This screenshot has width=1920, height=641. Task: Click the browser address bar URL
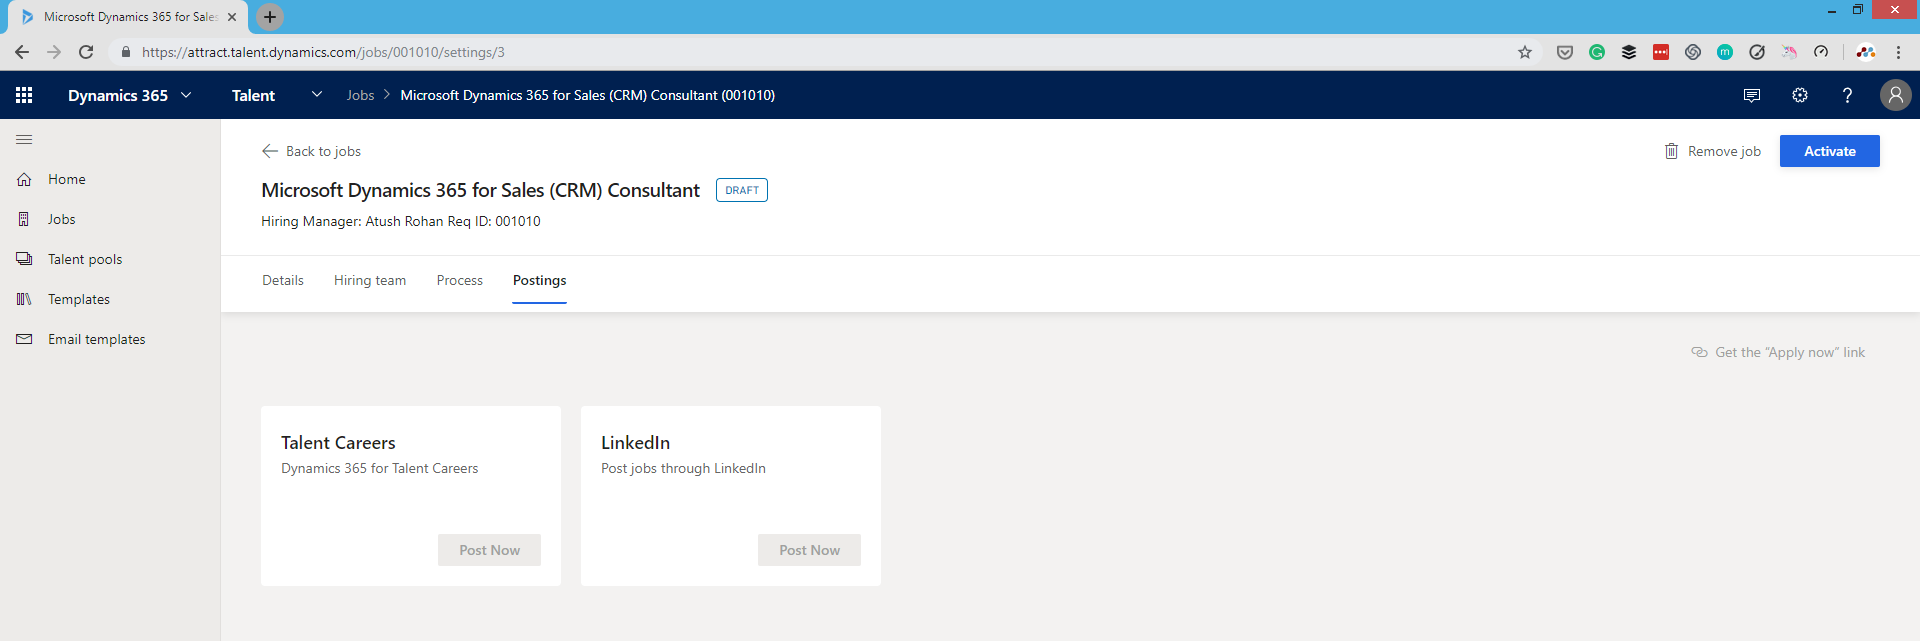[x=323, y=52]
